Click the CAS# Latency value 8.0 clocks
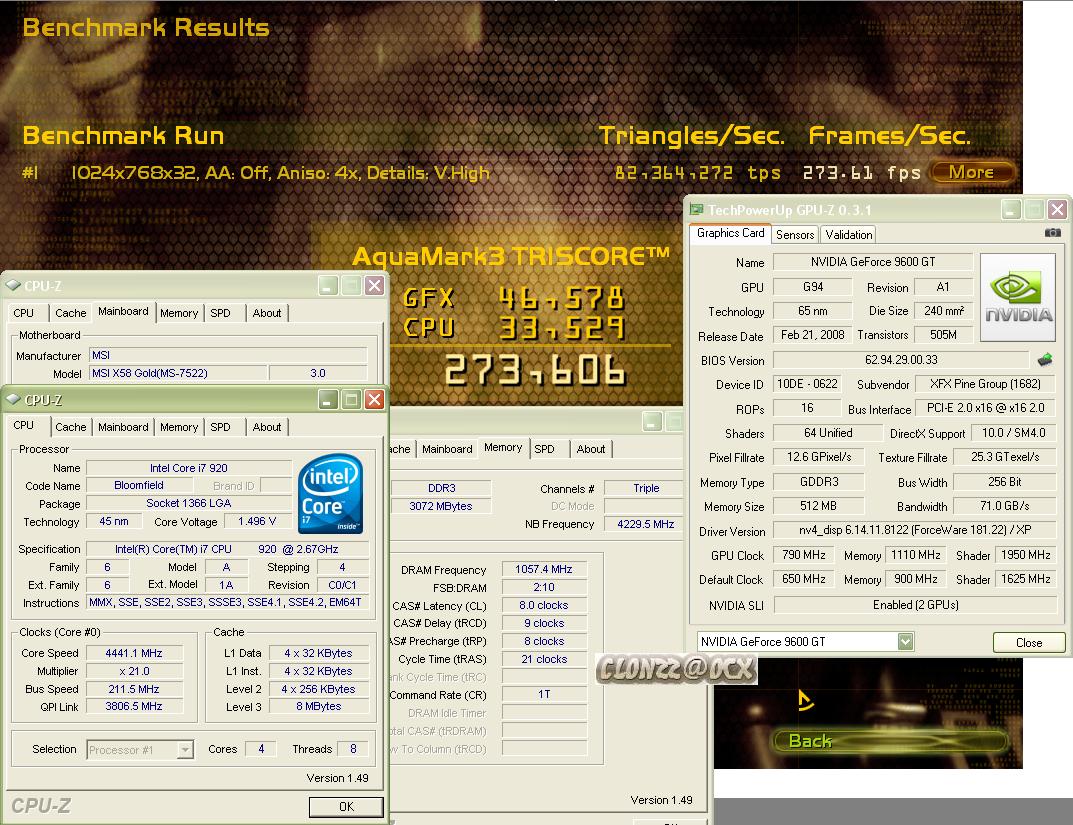Screen dimensions: 1073x825 [544, 605]
